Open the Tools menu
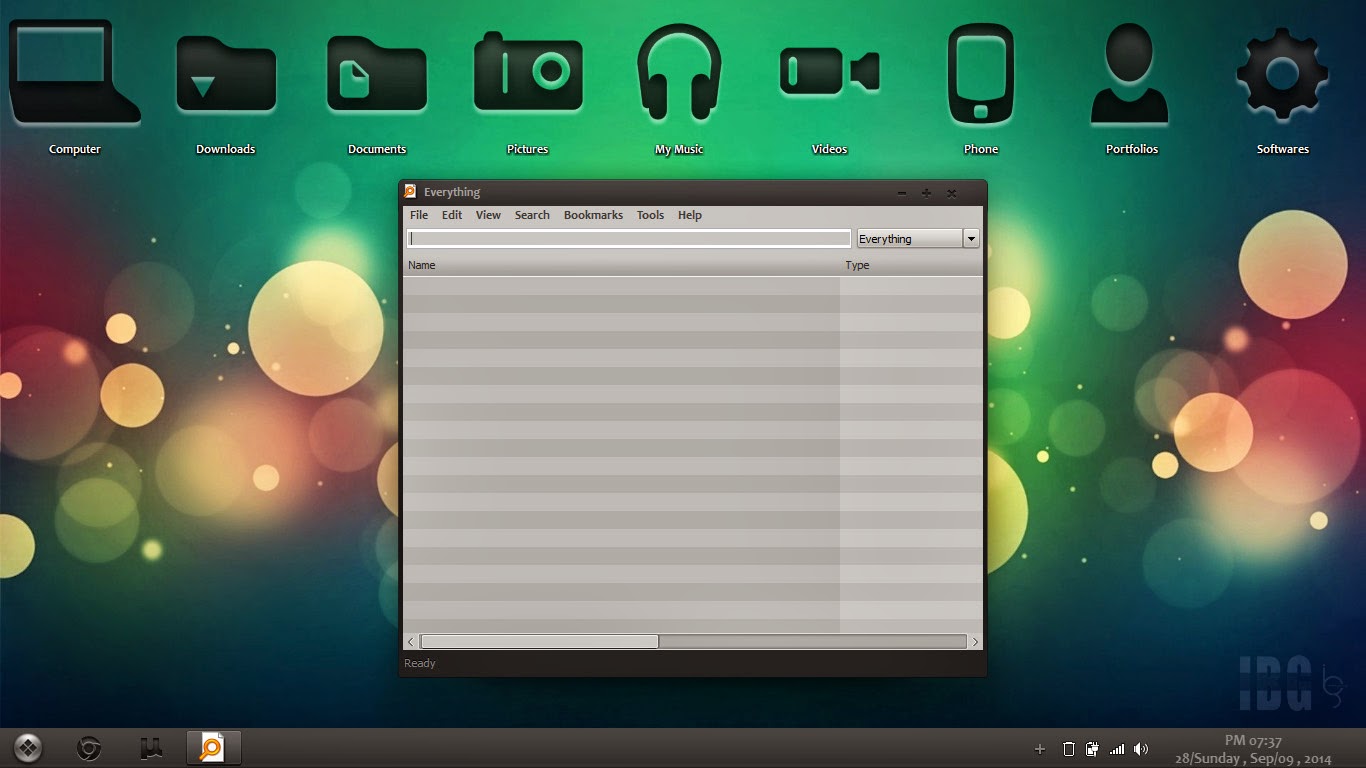Viewport: 1366px width, 768px height. point(650,214)
